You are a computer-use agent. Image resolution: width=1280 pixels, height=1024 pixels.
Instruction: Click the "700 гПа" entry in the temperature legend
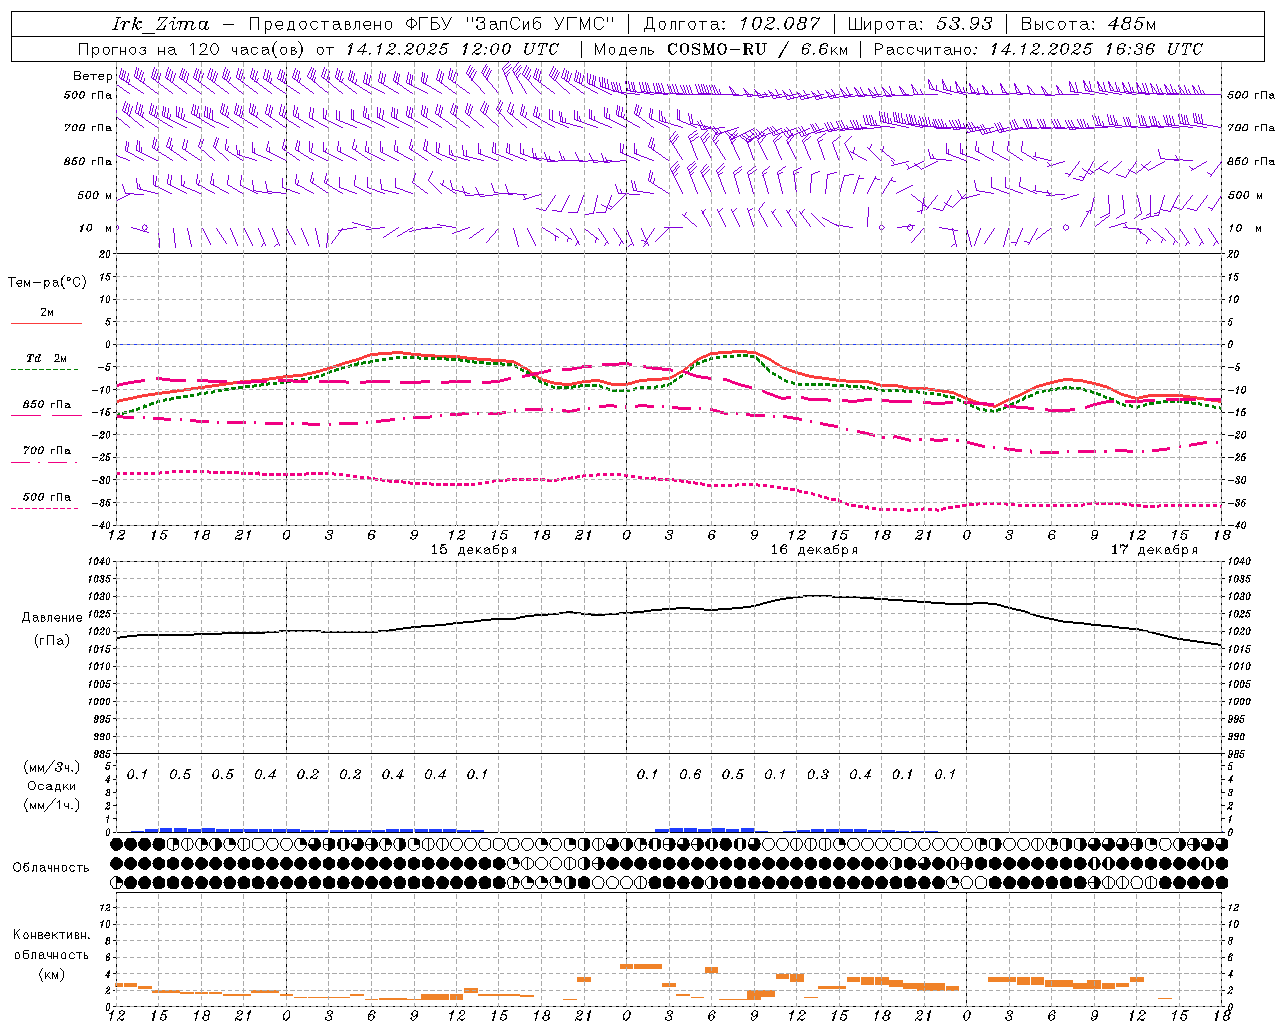coord(46,451)
